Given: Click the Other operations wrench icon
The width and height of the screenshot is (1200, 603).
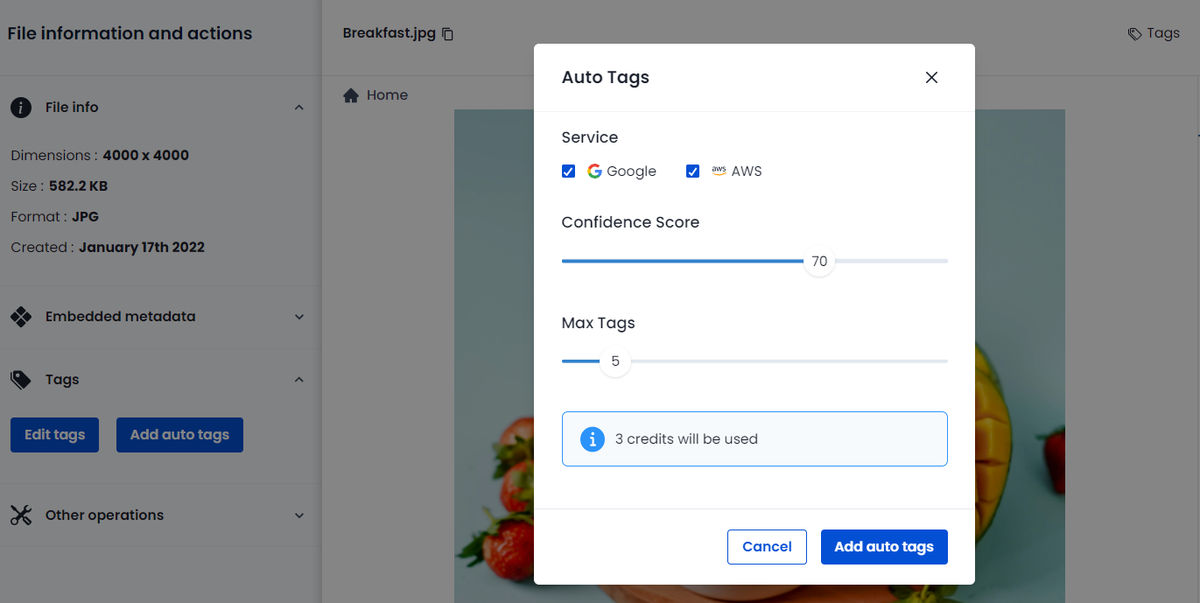Looking at the screenshot, I should coord(20,514).
